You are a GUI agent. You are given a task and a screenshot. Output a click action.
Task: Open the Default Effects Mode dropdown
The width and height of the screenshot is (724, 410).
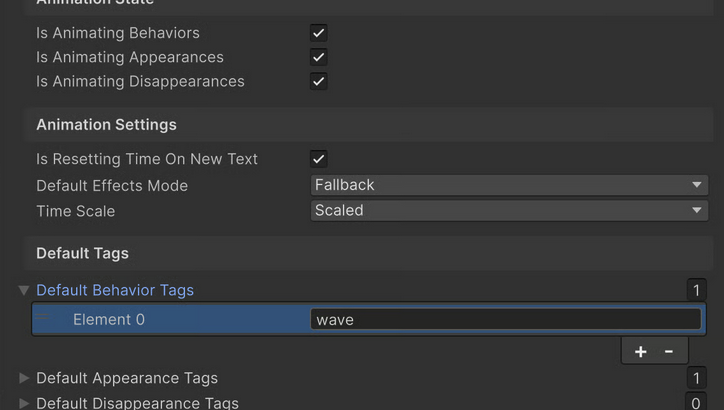point(508,185)
